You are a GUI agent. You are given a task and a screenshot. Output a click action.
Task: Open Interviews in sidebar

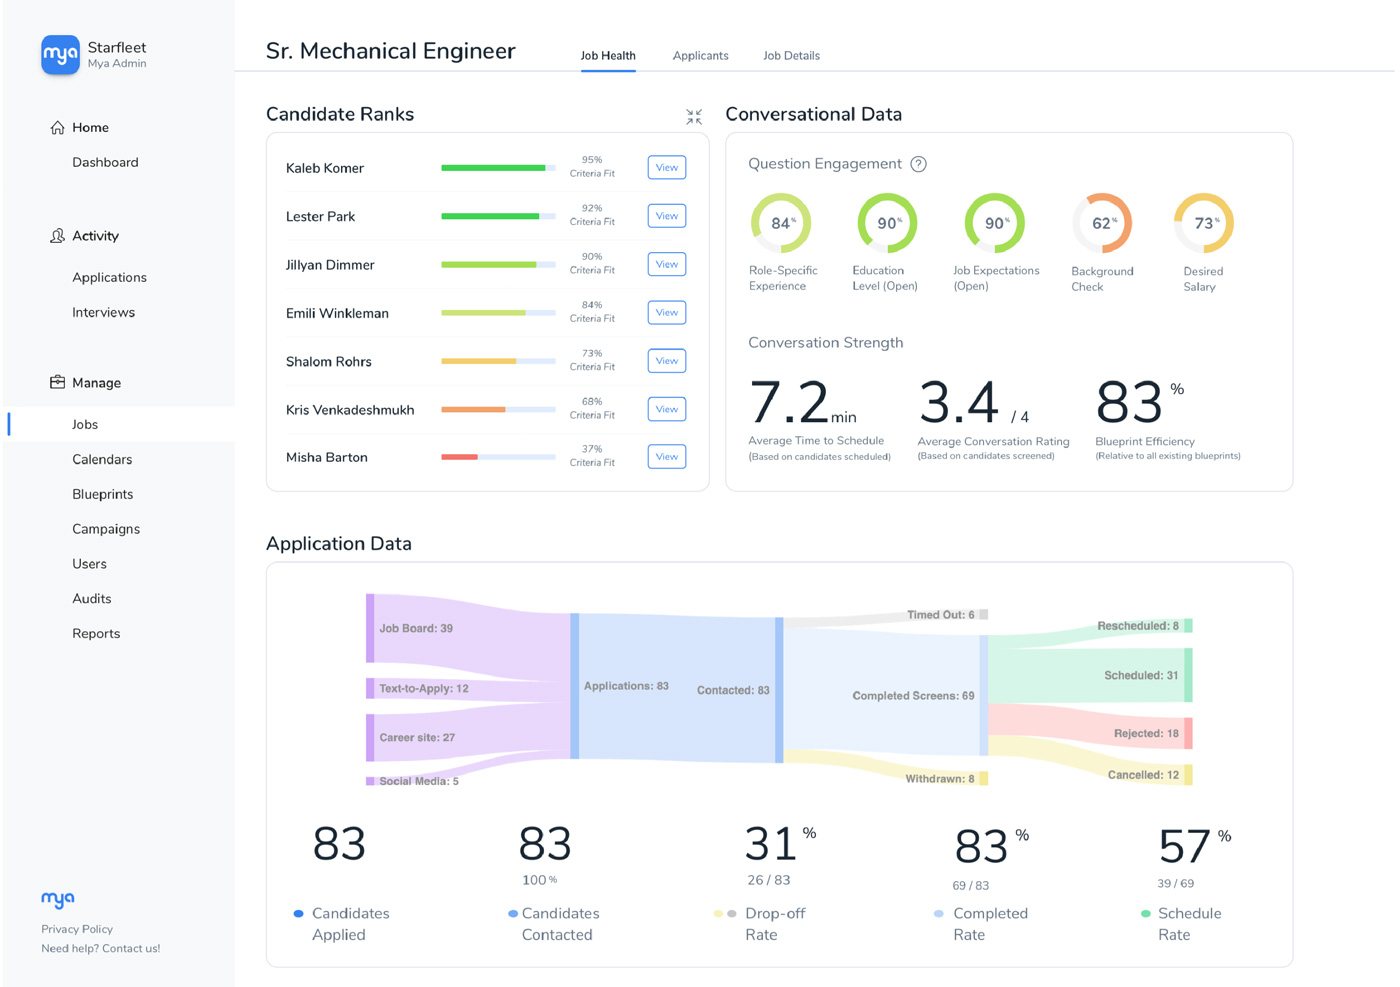(x=103, y=312)
